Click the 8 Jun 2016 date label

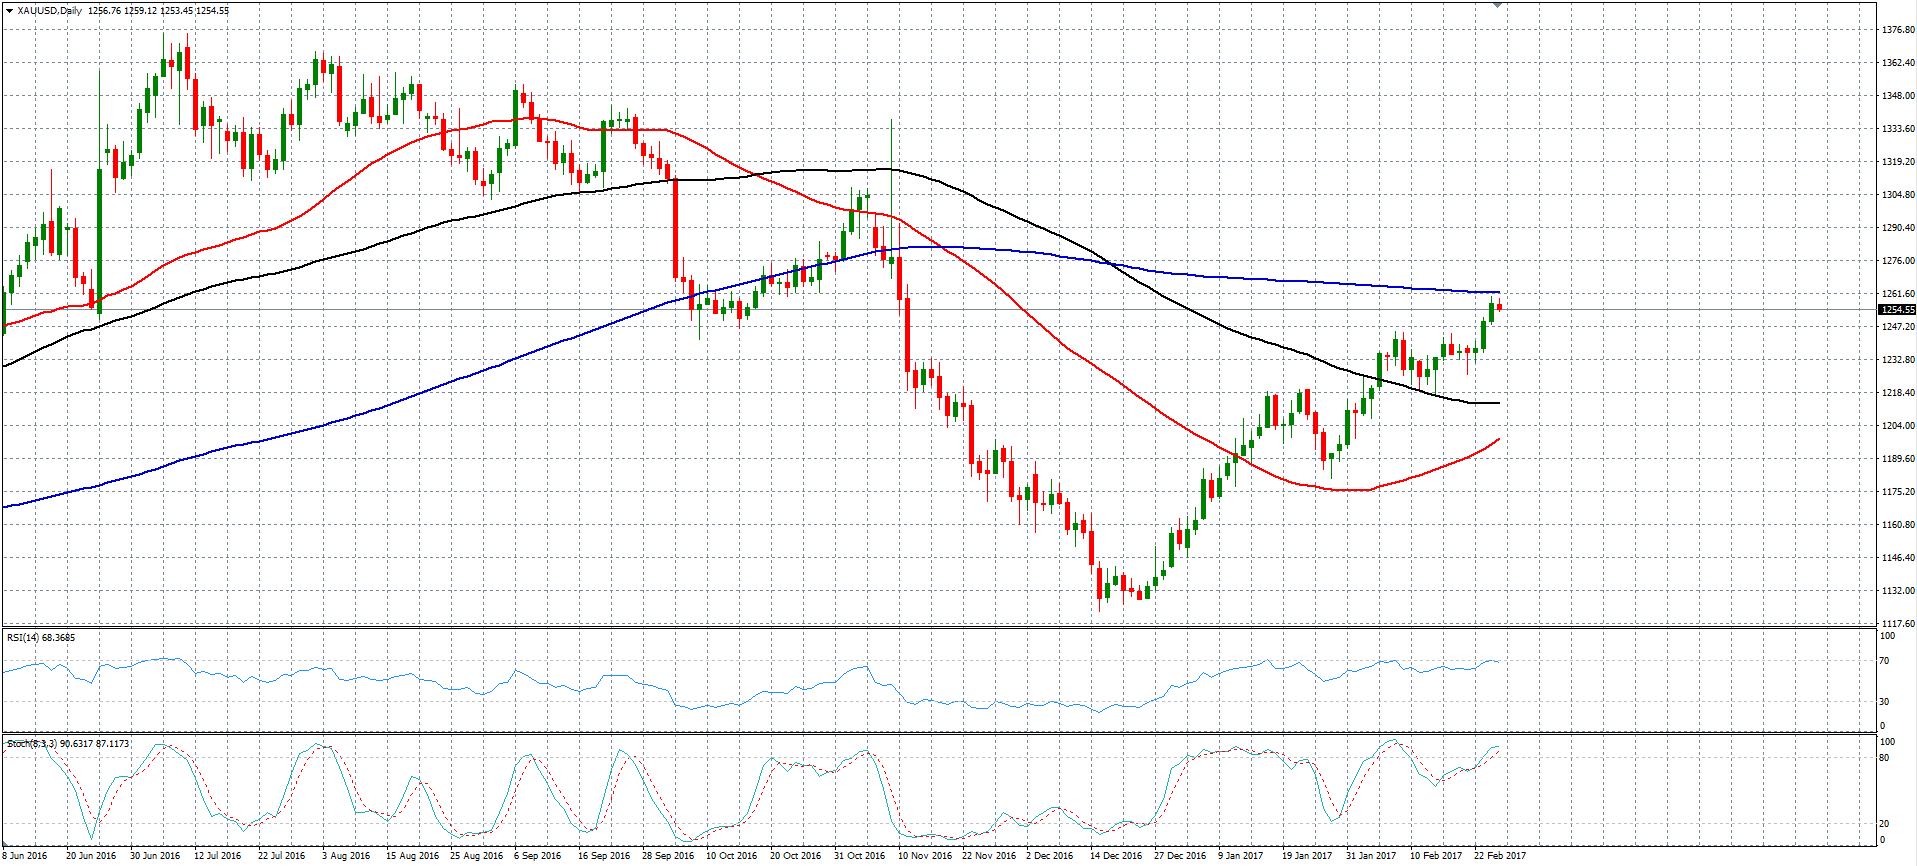(x=25, y=856)
